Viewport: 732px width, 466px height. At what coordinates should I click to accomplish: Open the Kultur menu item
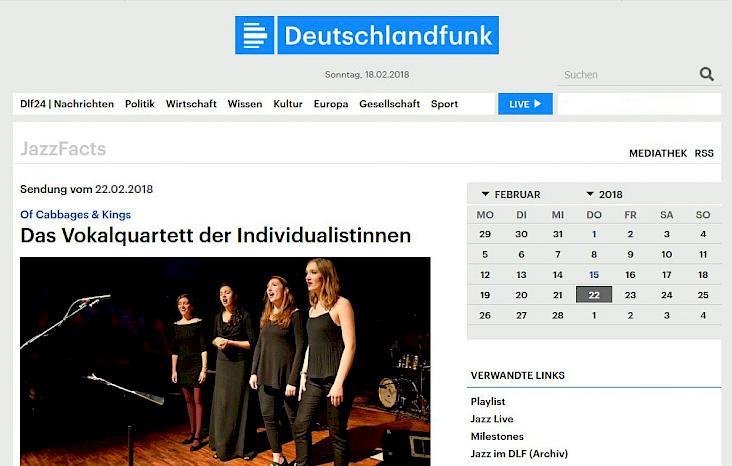(x=288, y=104)
